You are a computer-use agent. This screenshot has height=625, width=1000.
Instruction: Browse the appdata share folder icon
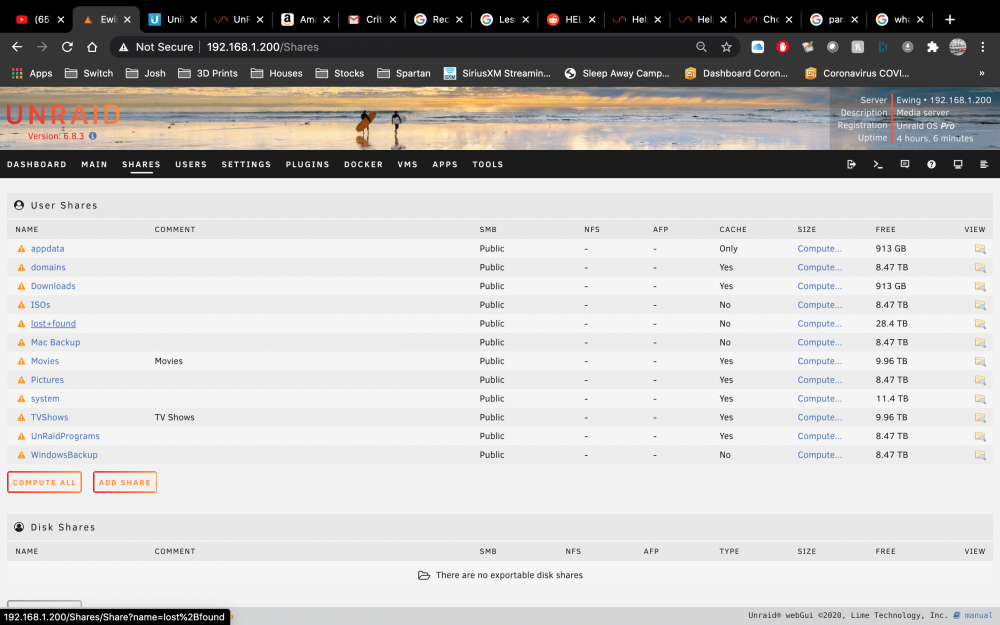(x=980, y=249)
